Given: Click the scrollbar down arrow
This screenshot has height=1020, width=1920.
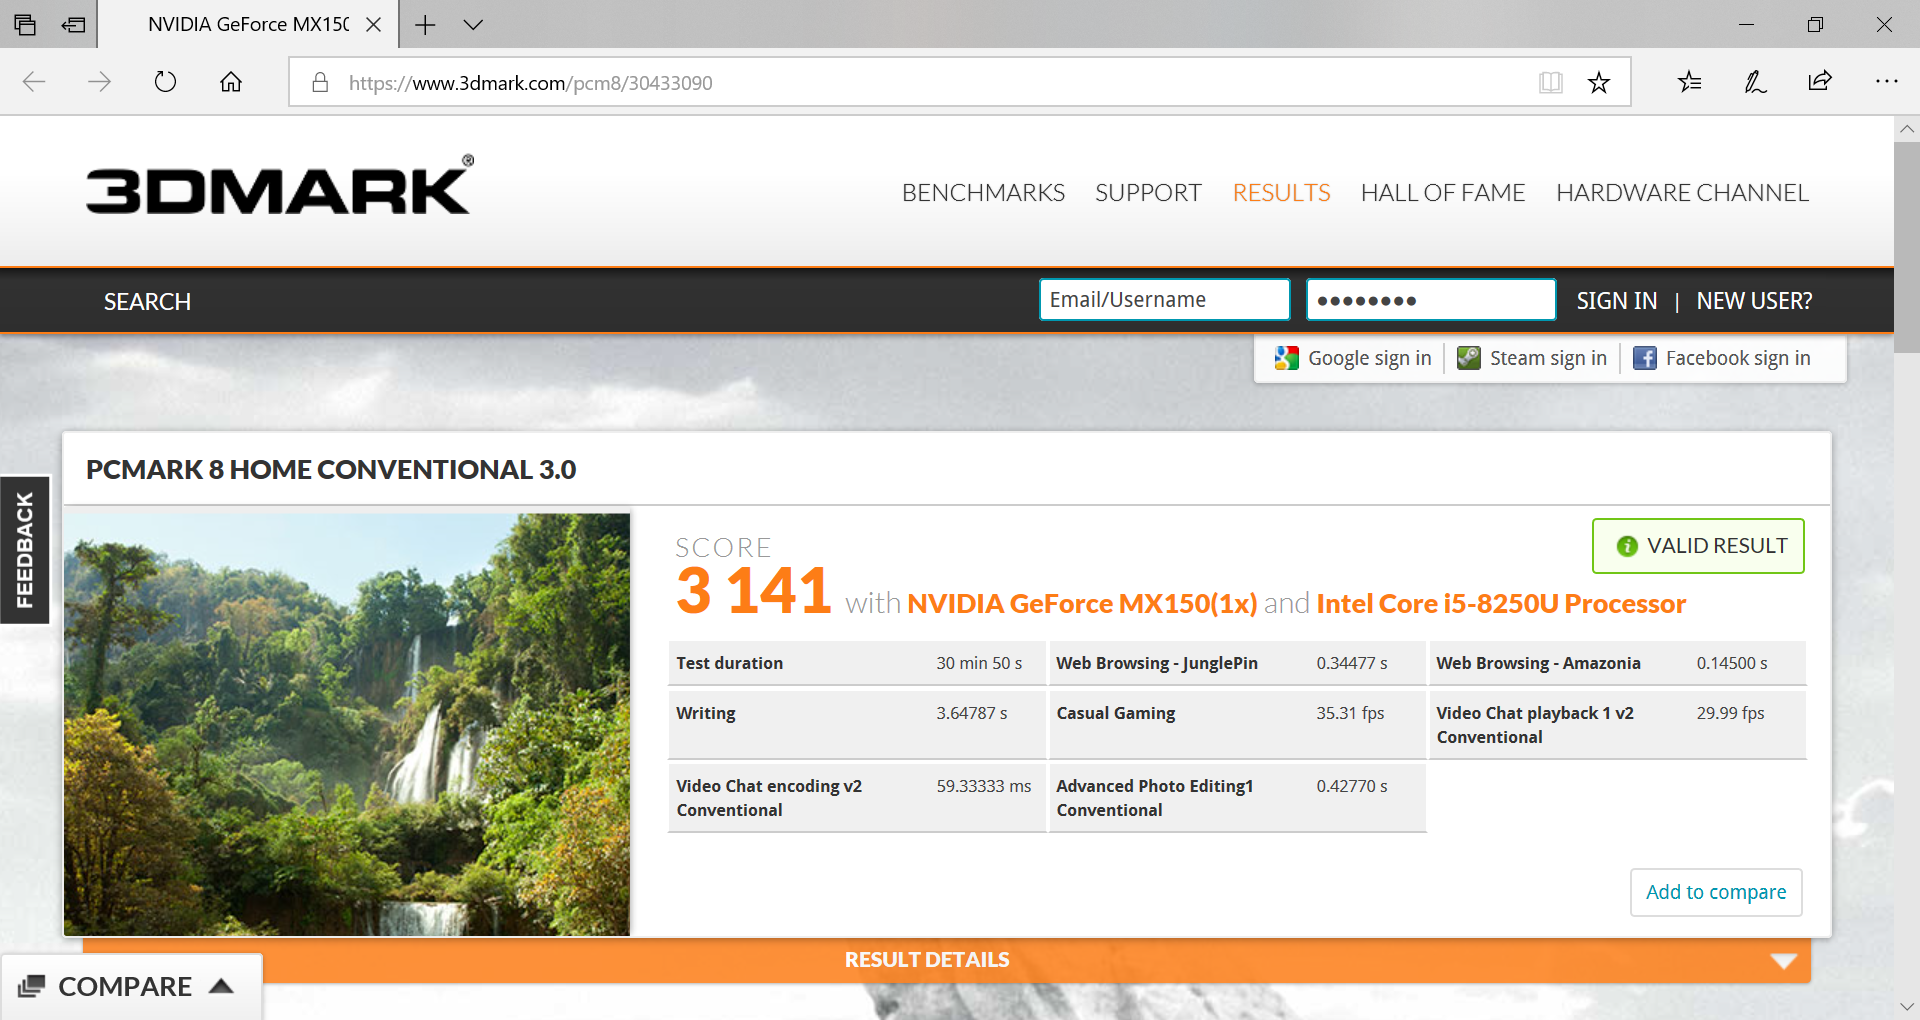Looking at the screenshot, I should 1907,1007.
